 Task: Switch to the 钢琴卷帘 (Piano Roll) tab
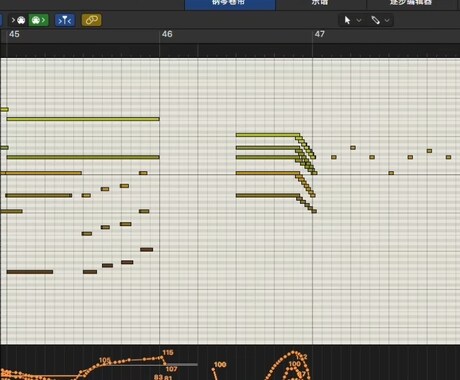pyautogui.click(x=230, y=4)
